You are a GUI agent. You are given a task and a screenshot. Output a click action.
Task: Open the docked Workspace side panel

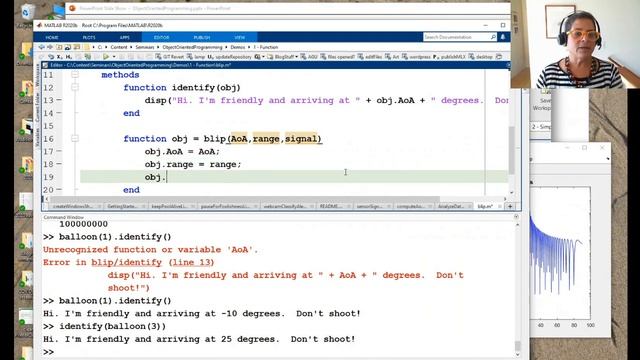click(38, 76)
